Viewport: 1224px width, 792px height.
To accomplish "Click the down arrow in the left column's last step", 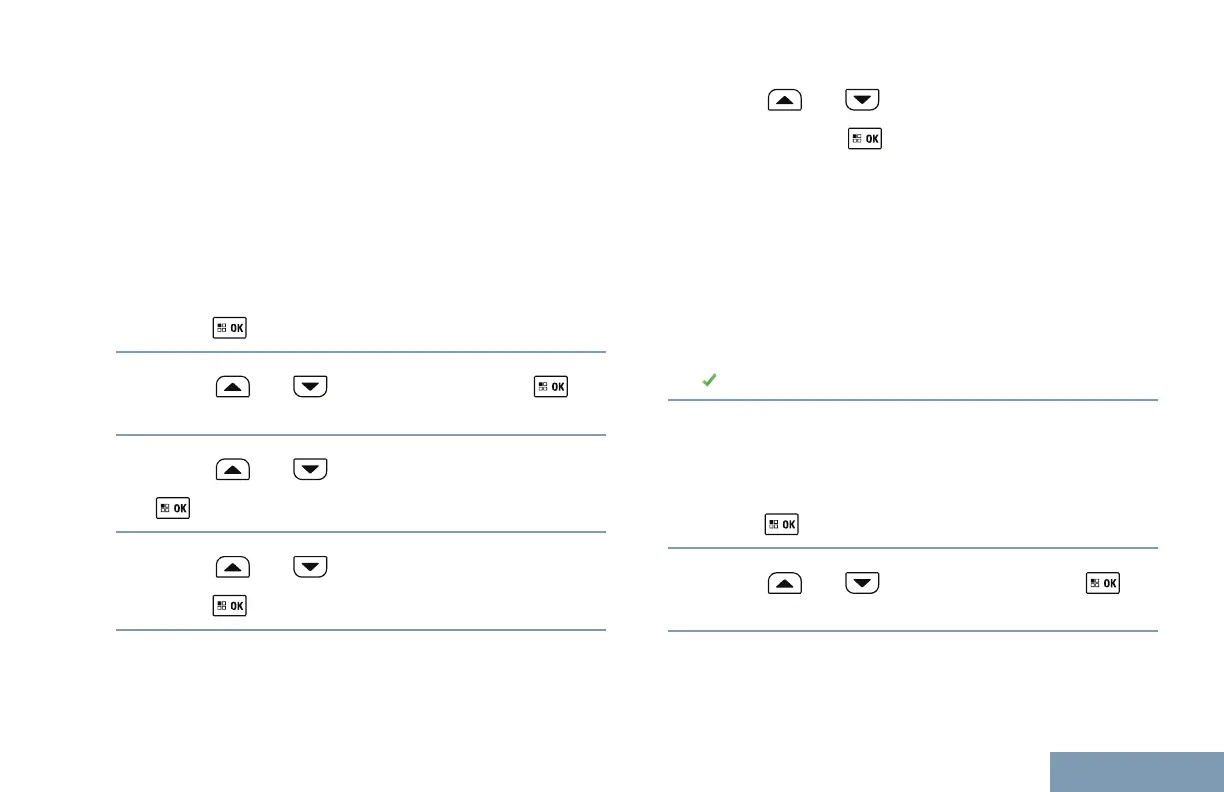I will [x=310, y=568].
